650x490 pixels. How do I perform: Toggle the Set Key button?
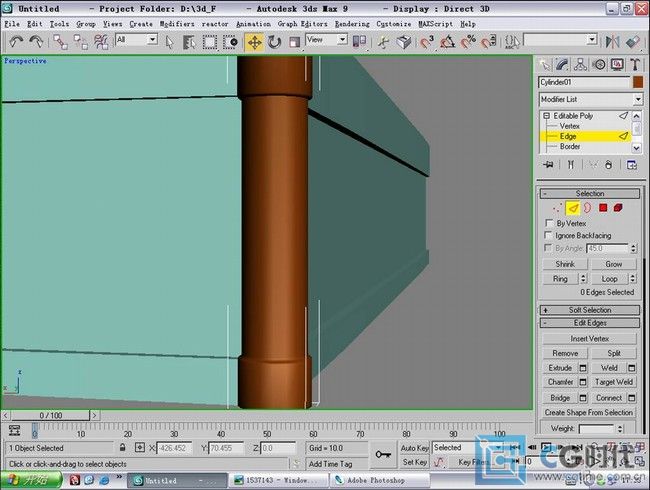pyautogui.click(x=414, y=462)
